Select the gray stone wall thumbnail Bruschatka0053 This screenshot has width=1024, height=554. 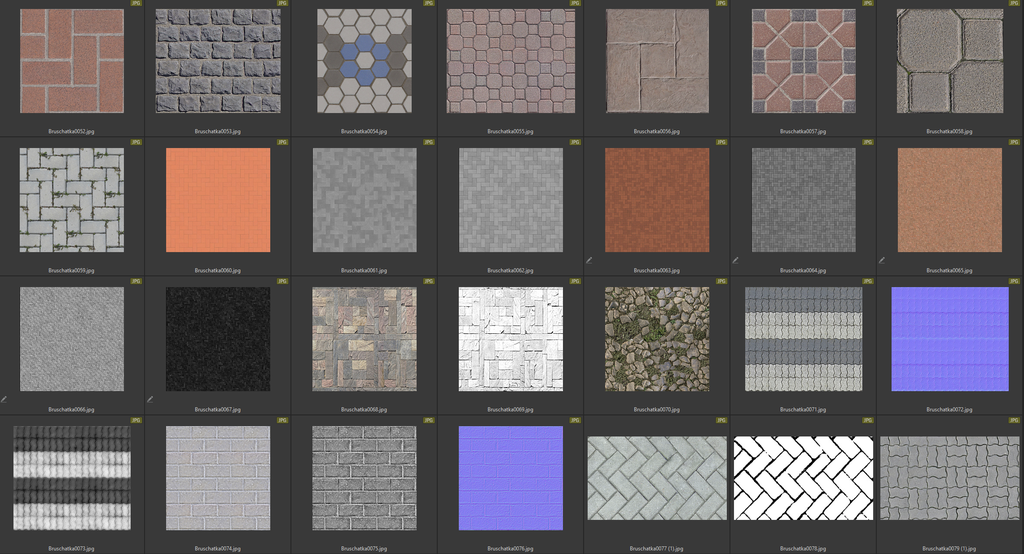pos(218,61)
